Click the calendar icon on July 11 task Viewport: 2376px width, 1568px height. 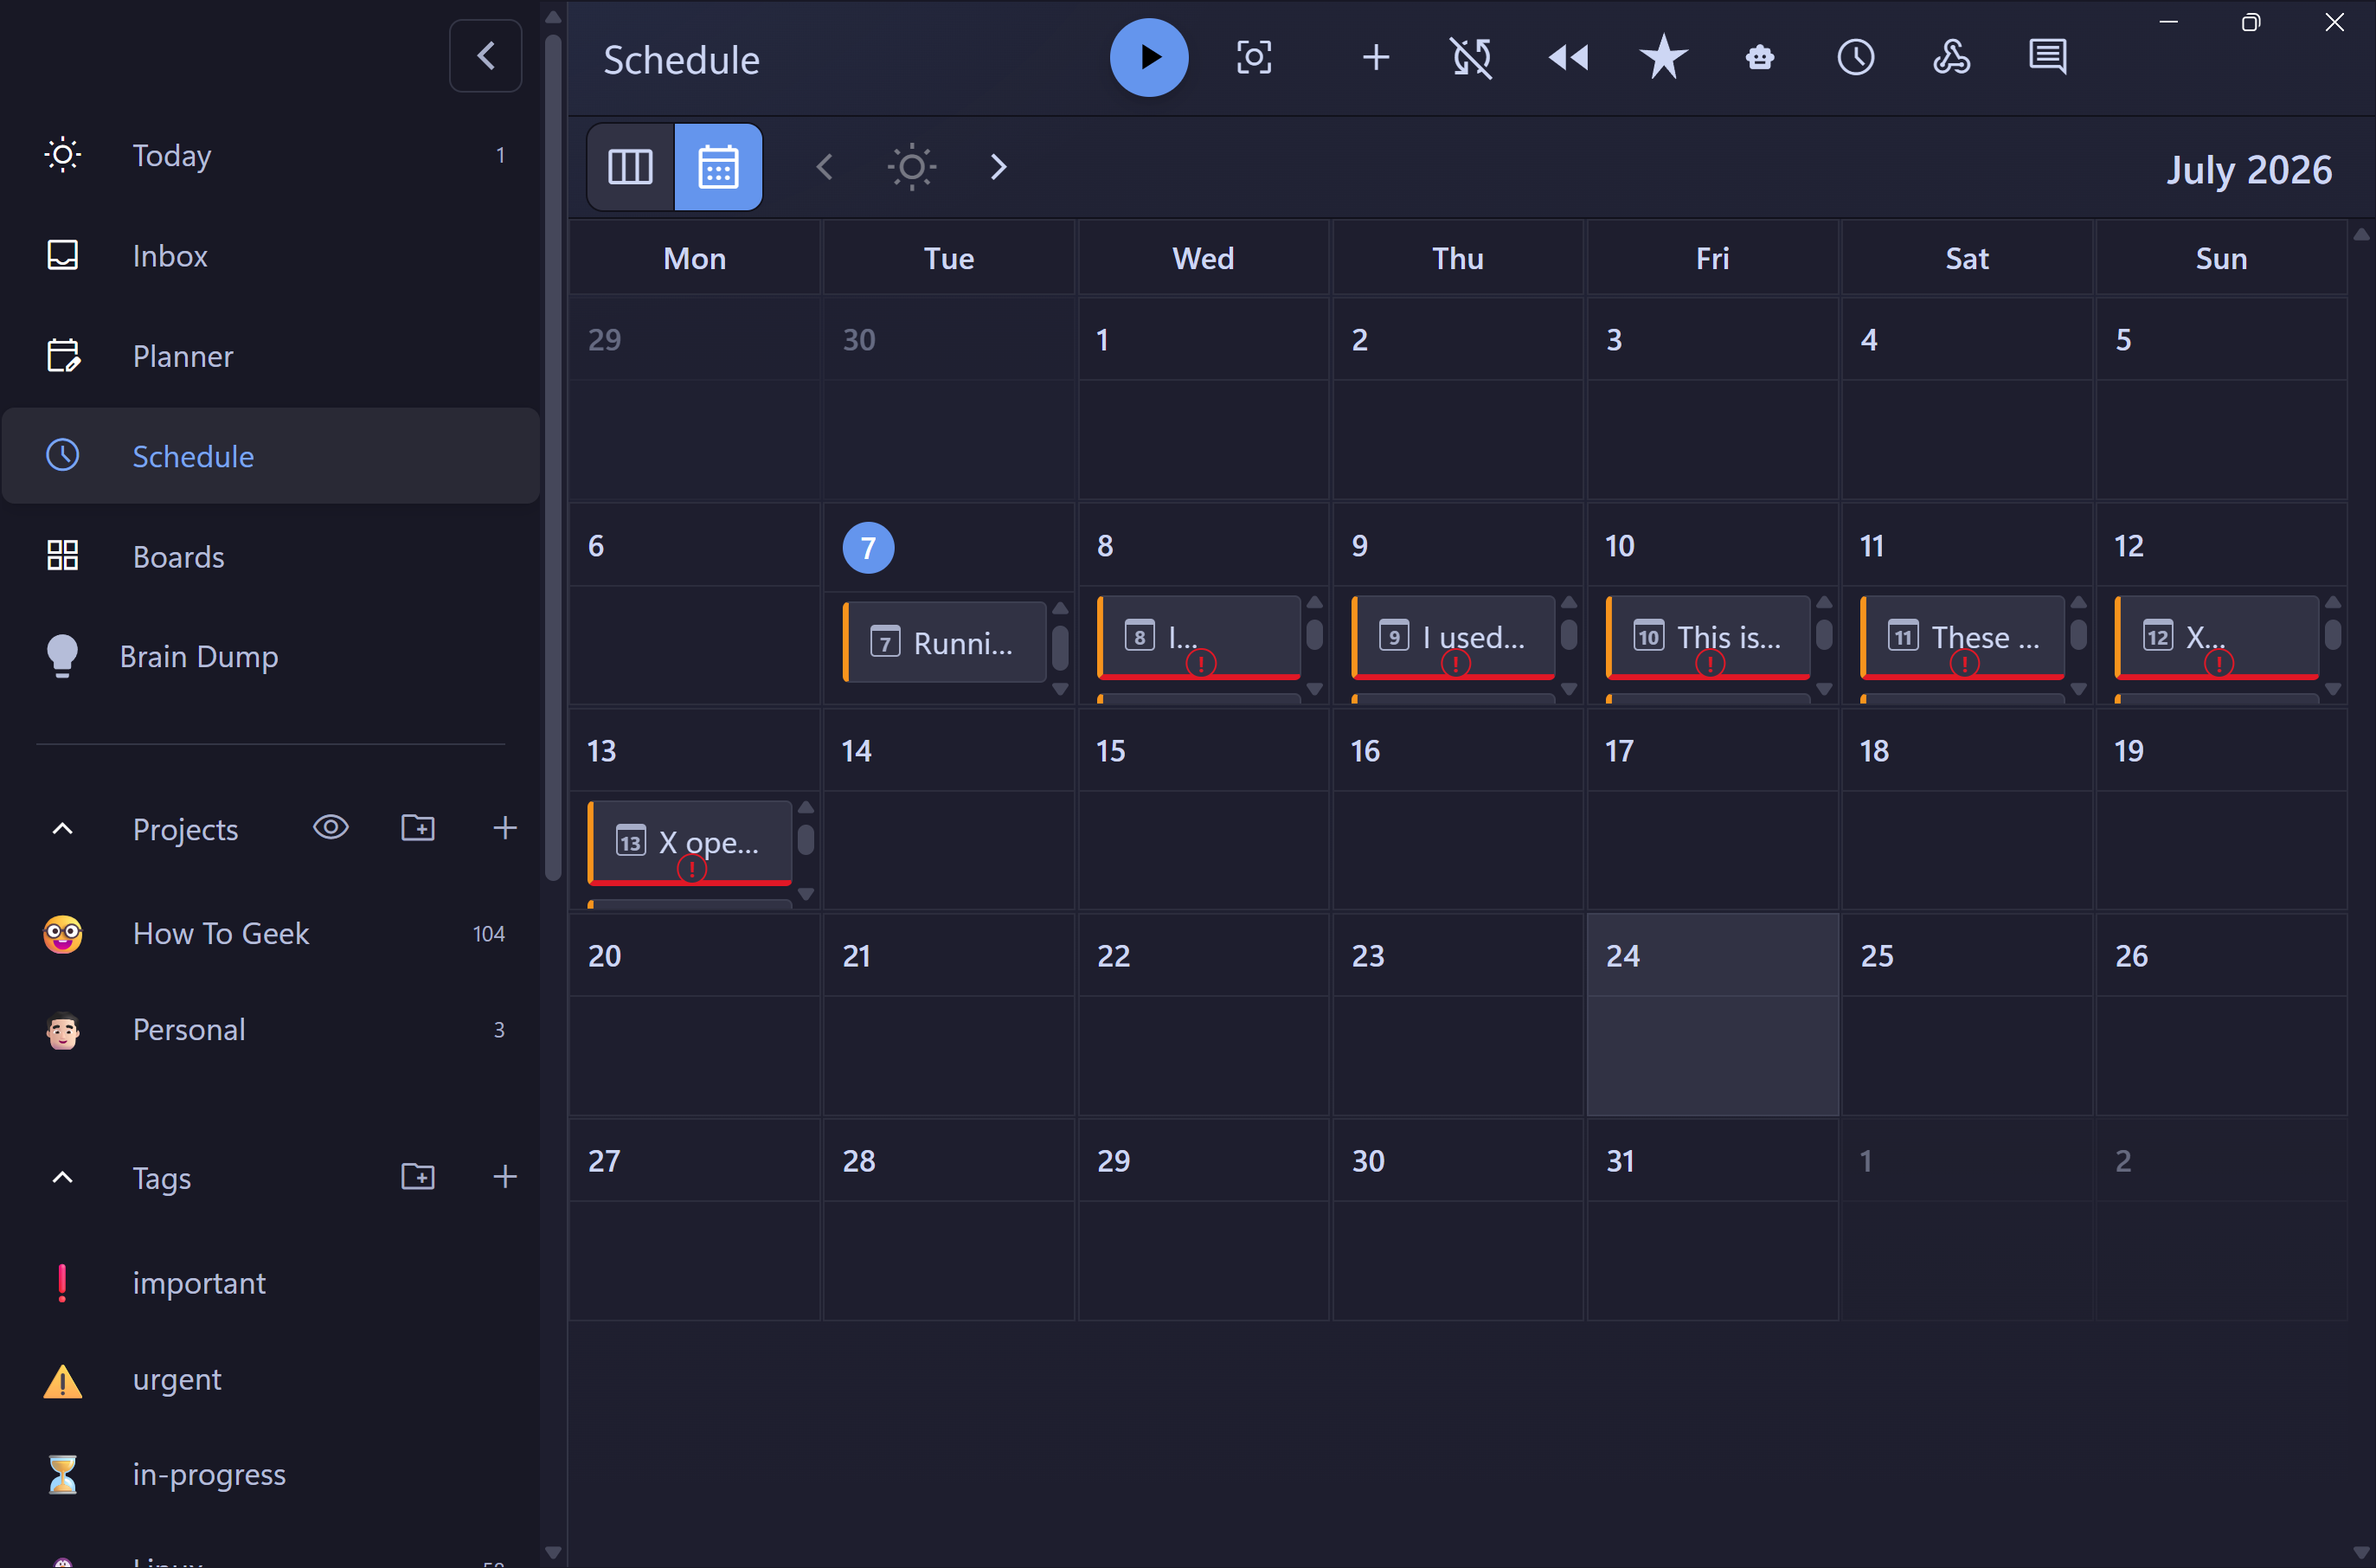1903,635
